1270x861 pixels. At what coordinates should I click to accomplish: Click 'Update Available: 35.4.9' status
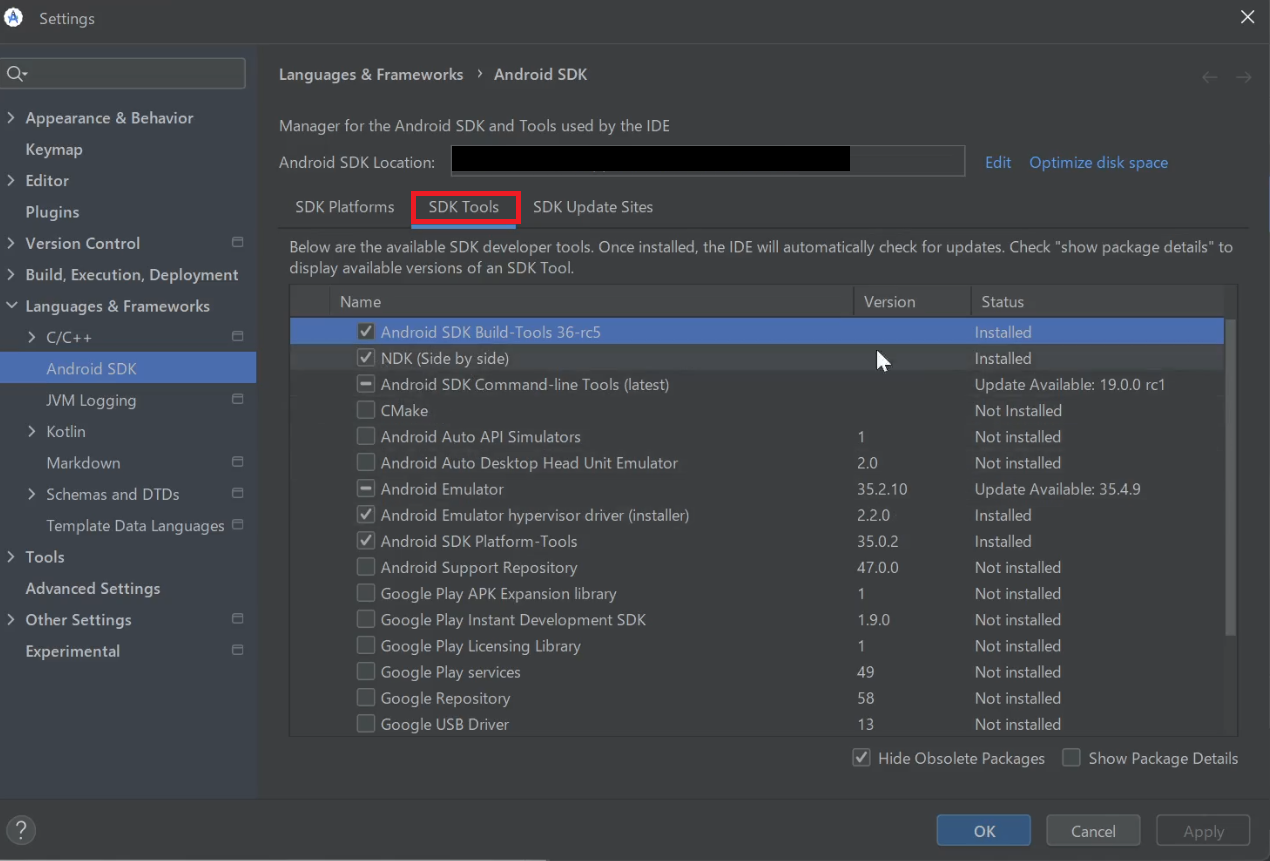tap(1058, 489)
